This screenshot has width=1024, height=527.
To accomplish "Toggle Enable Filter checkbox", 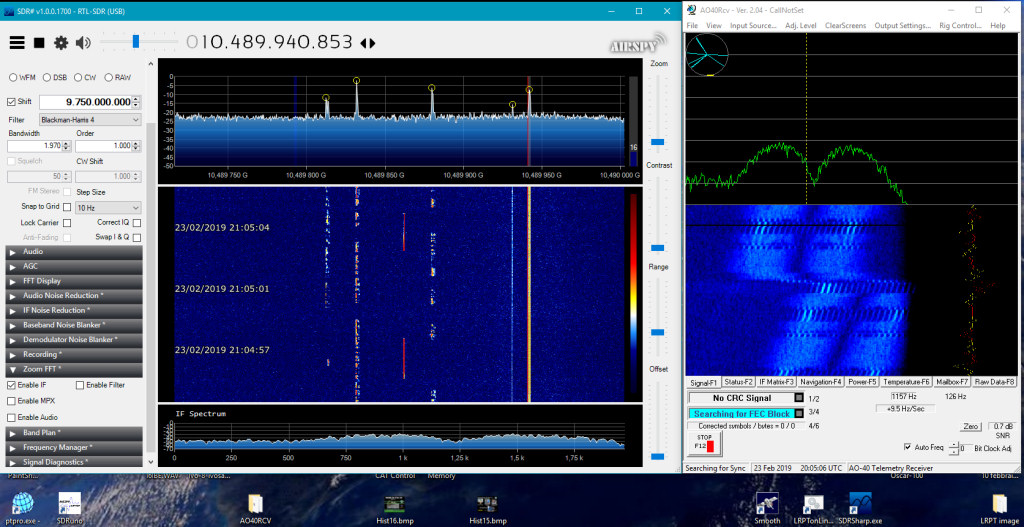I will tap(80, 385).
